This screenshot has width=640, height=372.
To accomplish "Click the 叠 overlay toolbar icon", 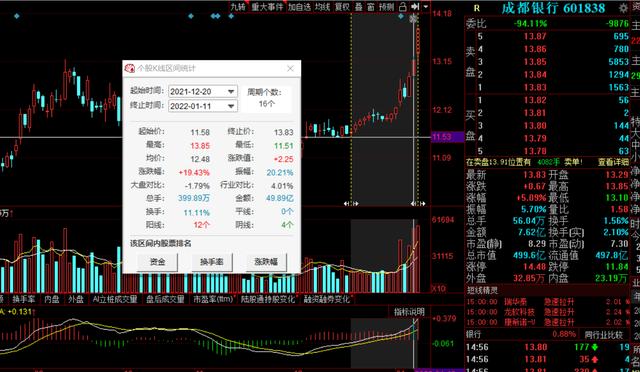I will 358,7.
